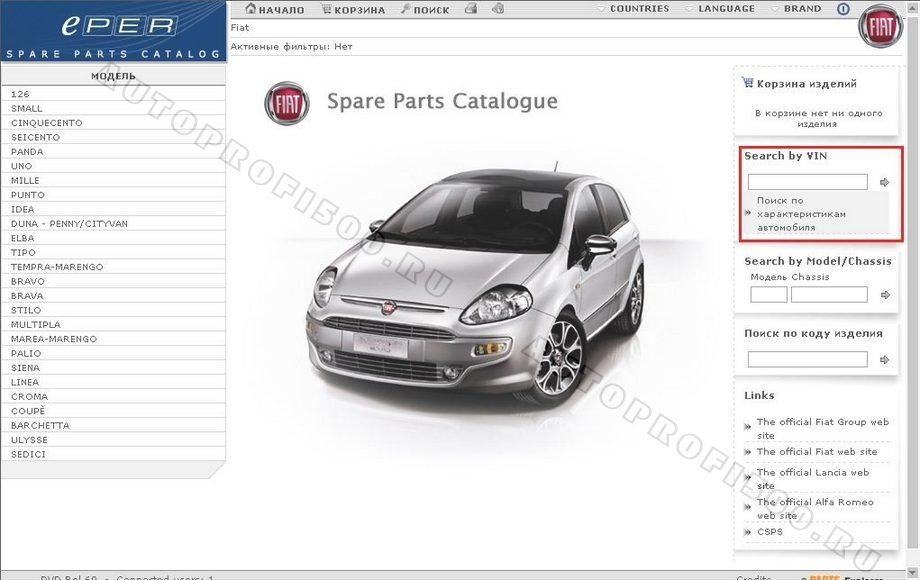Select model SEDICI
This screenshot has width=920, height=580.
click(113, 454)
